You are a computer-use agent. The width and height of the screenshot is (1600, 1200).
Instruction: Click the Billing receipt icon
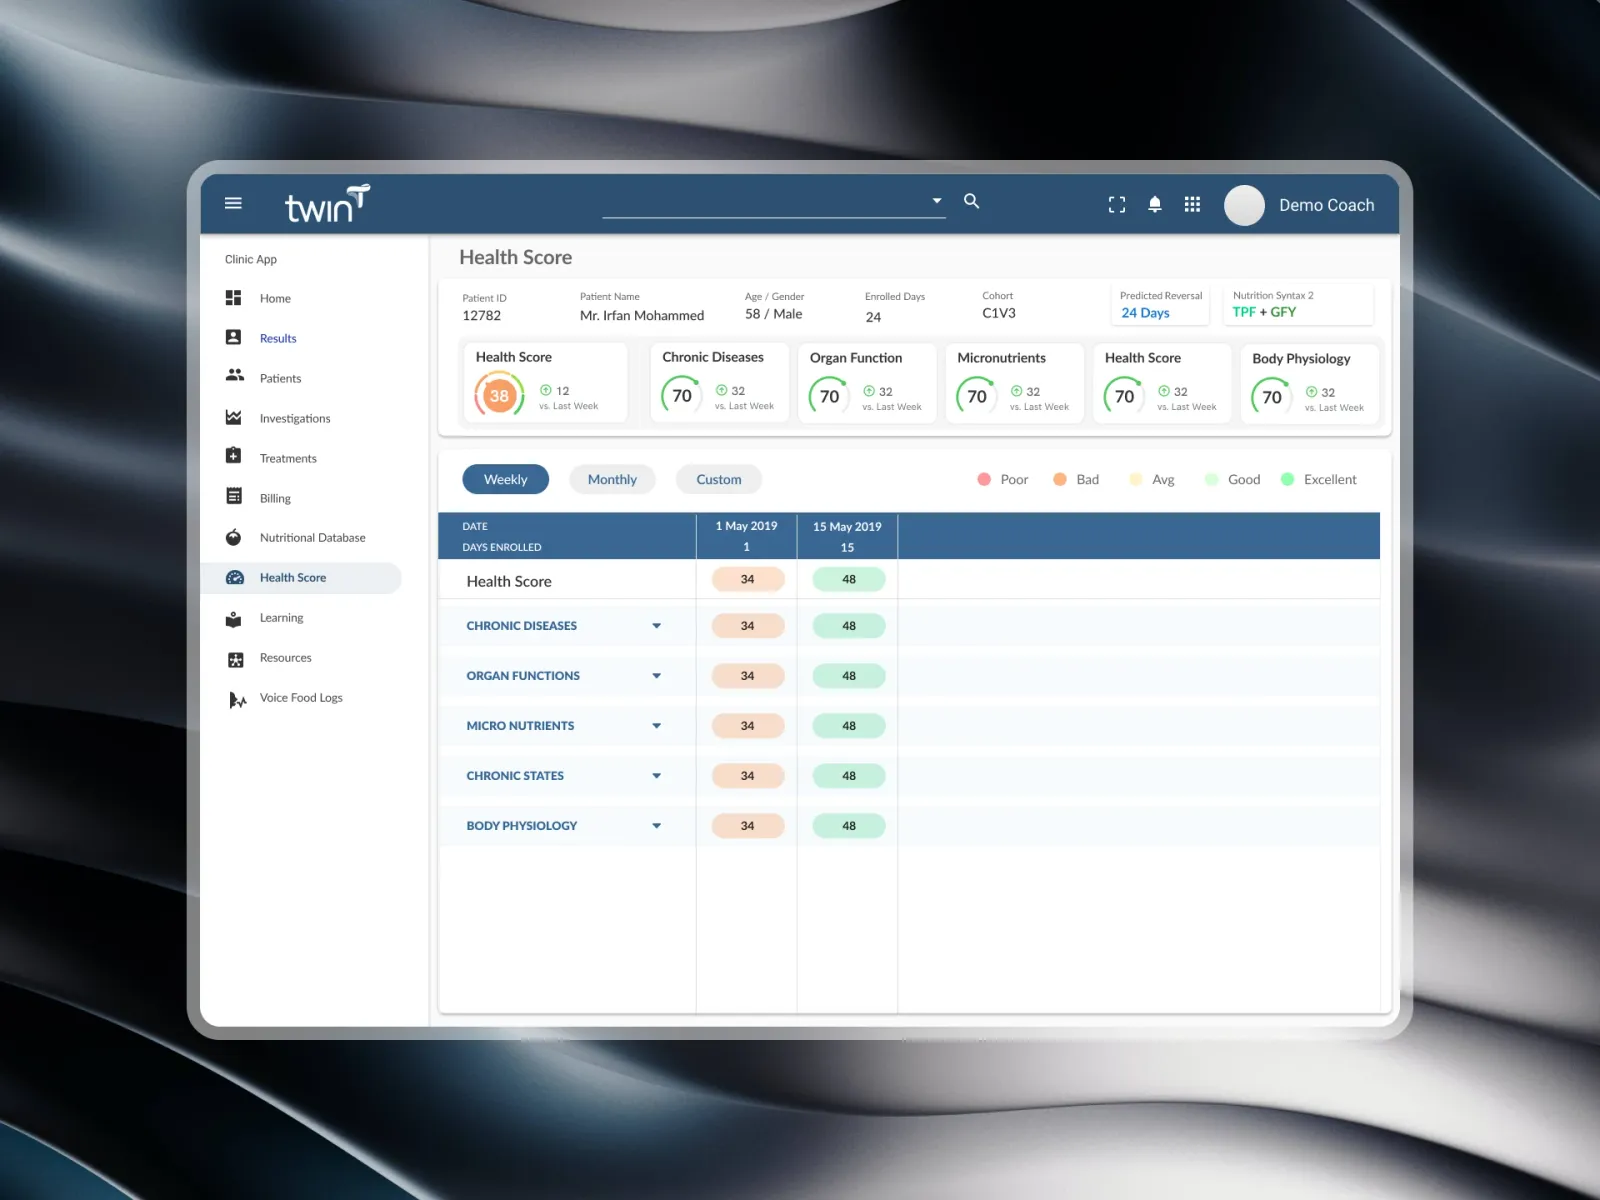pos(234,496)
